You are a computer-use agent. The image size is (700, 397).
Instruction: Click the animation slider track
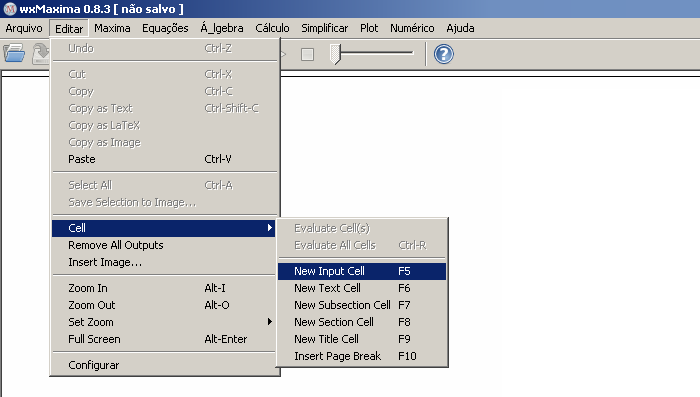click(x=377, y=53)
